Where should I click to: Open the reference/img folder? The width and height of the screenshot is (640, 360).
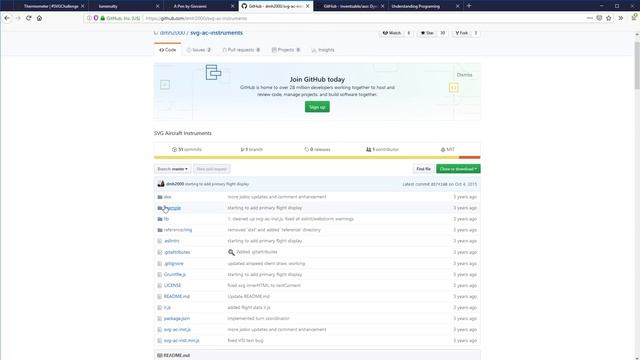pos(178,230)
